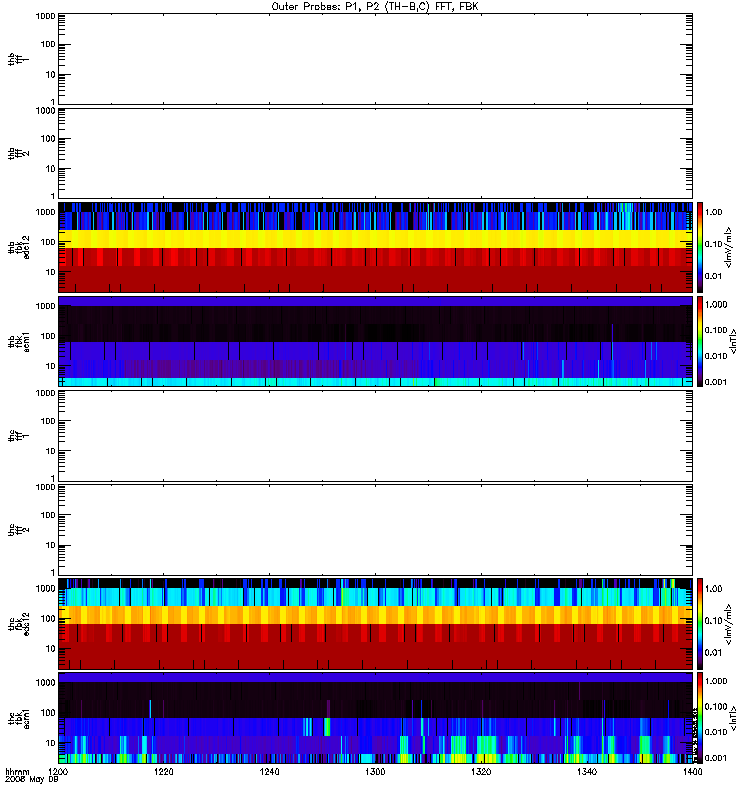Click the empty thb fft 1 plot panel
The height and width of the screenshot is (800, 750).
[x=375, y=59]
